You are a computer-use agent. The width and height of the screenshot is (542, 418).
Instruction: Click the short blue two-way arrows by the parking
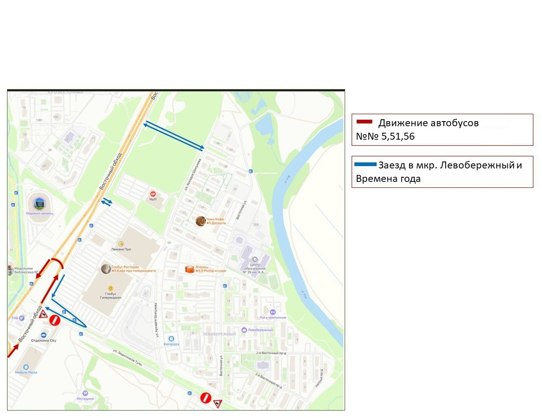(x=106, y=202)
